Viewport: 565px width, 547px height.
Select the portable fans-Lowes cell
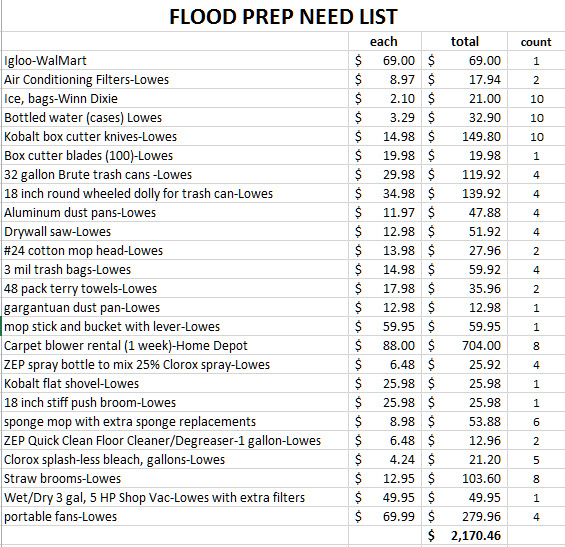pyautogui.click(x=175, y=516)
